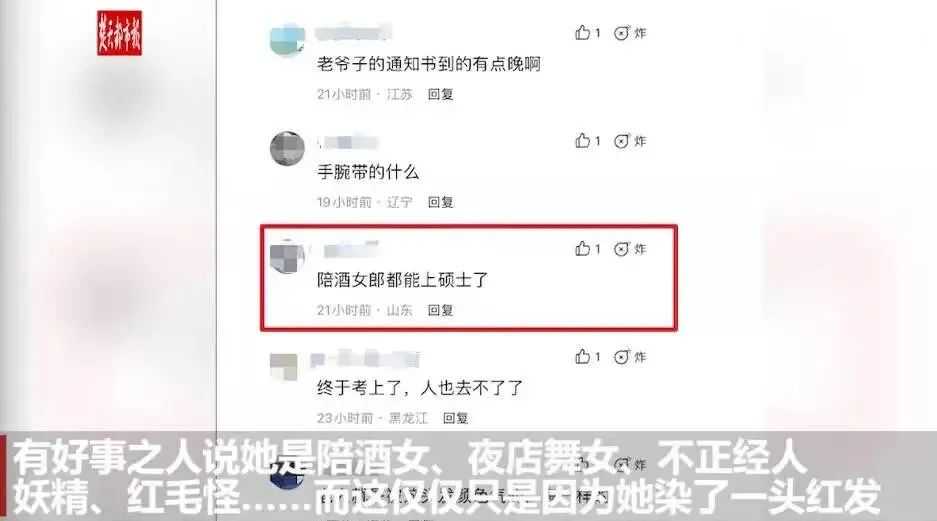The width and height of the screenshot is (937, 521).
Task: Click 回复 under the Heilongjiang comment
Action: [455, 418]
